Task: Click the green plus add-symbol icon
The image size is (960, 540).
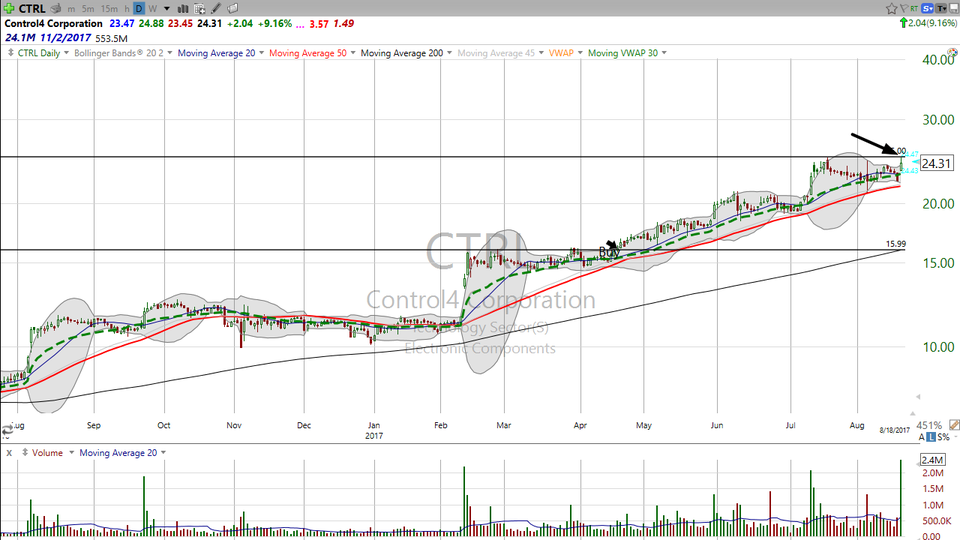Action: (x=9, y=8)
